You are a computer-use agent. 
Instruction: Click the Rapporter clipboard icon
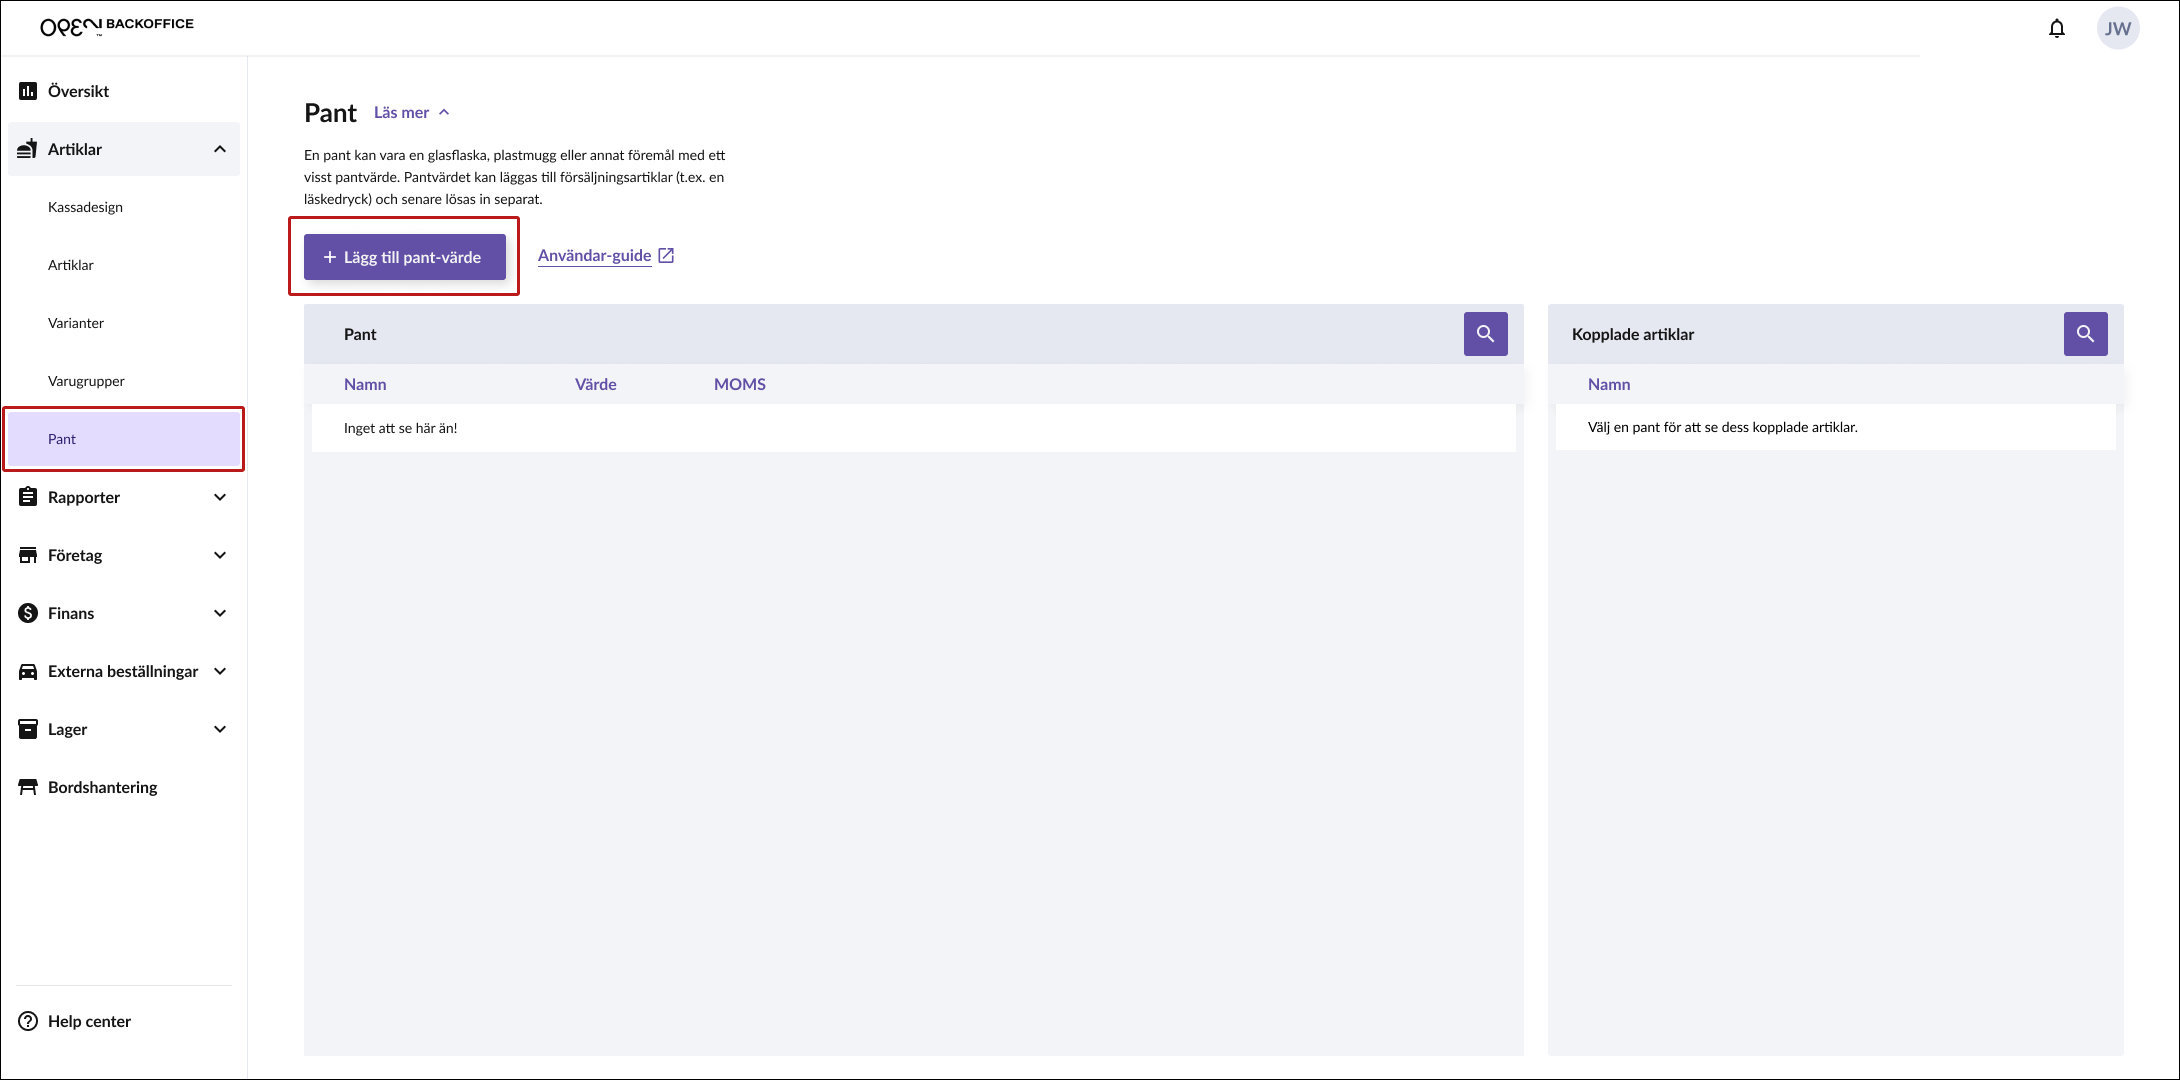tap(28, 497)
